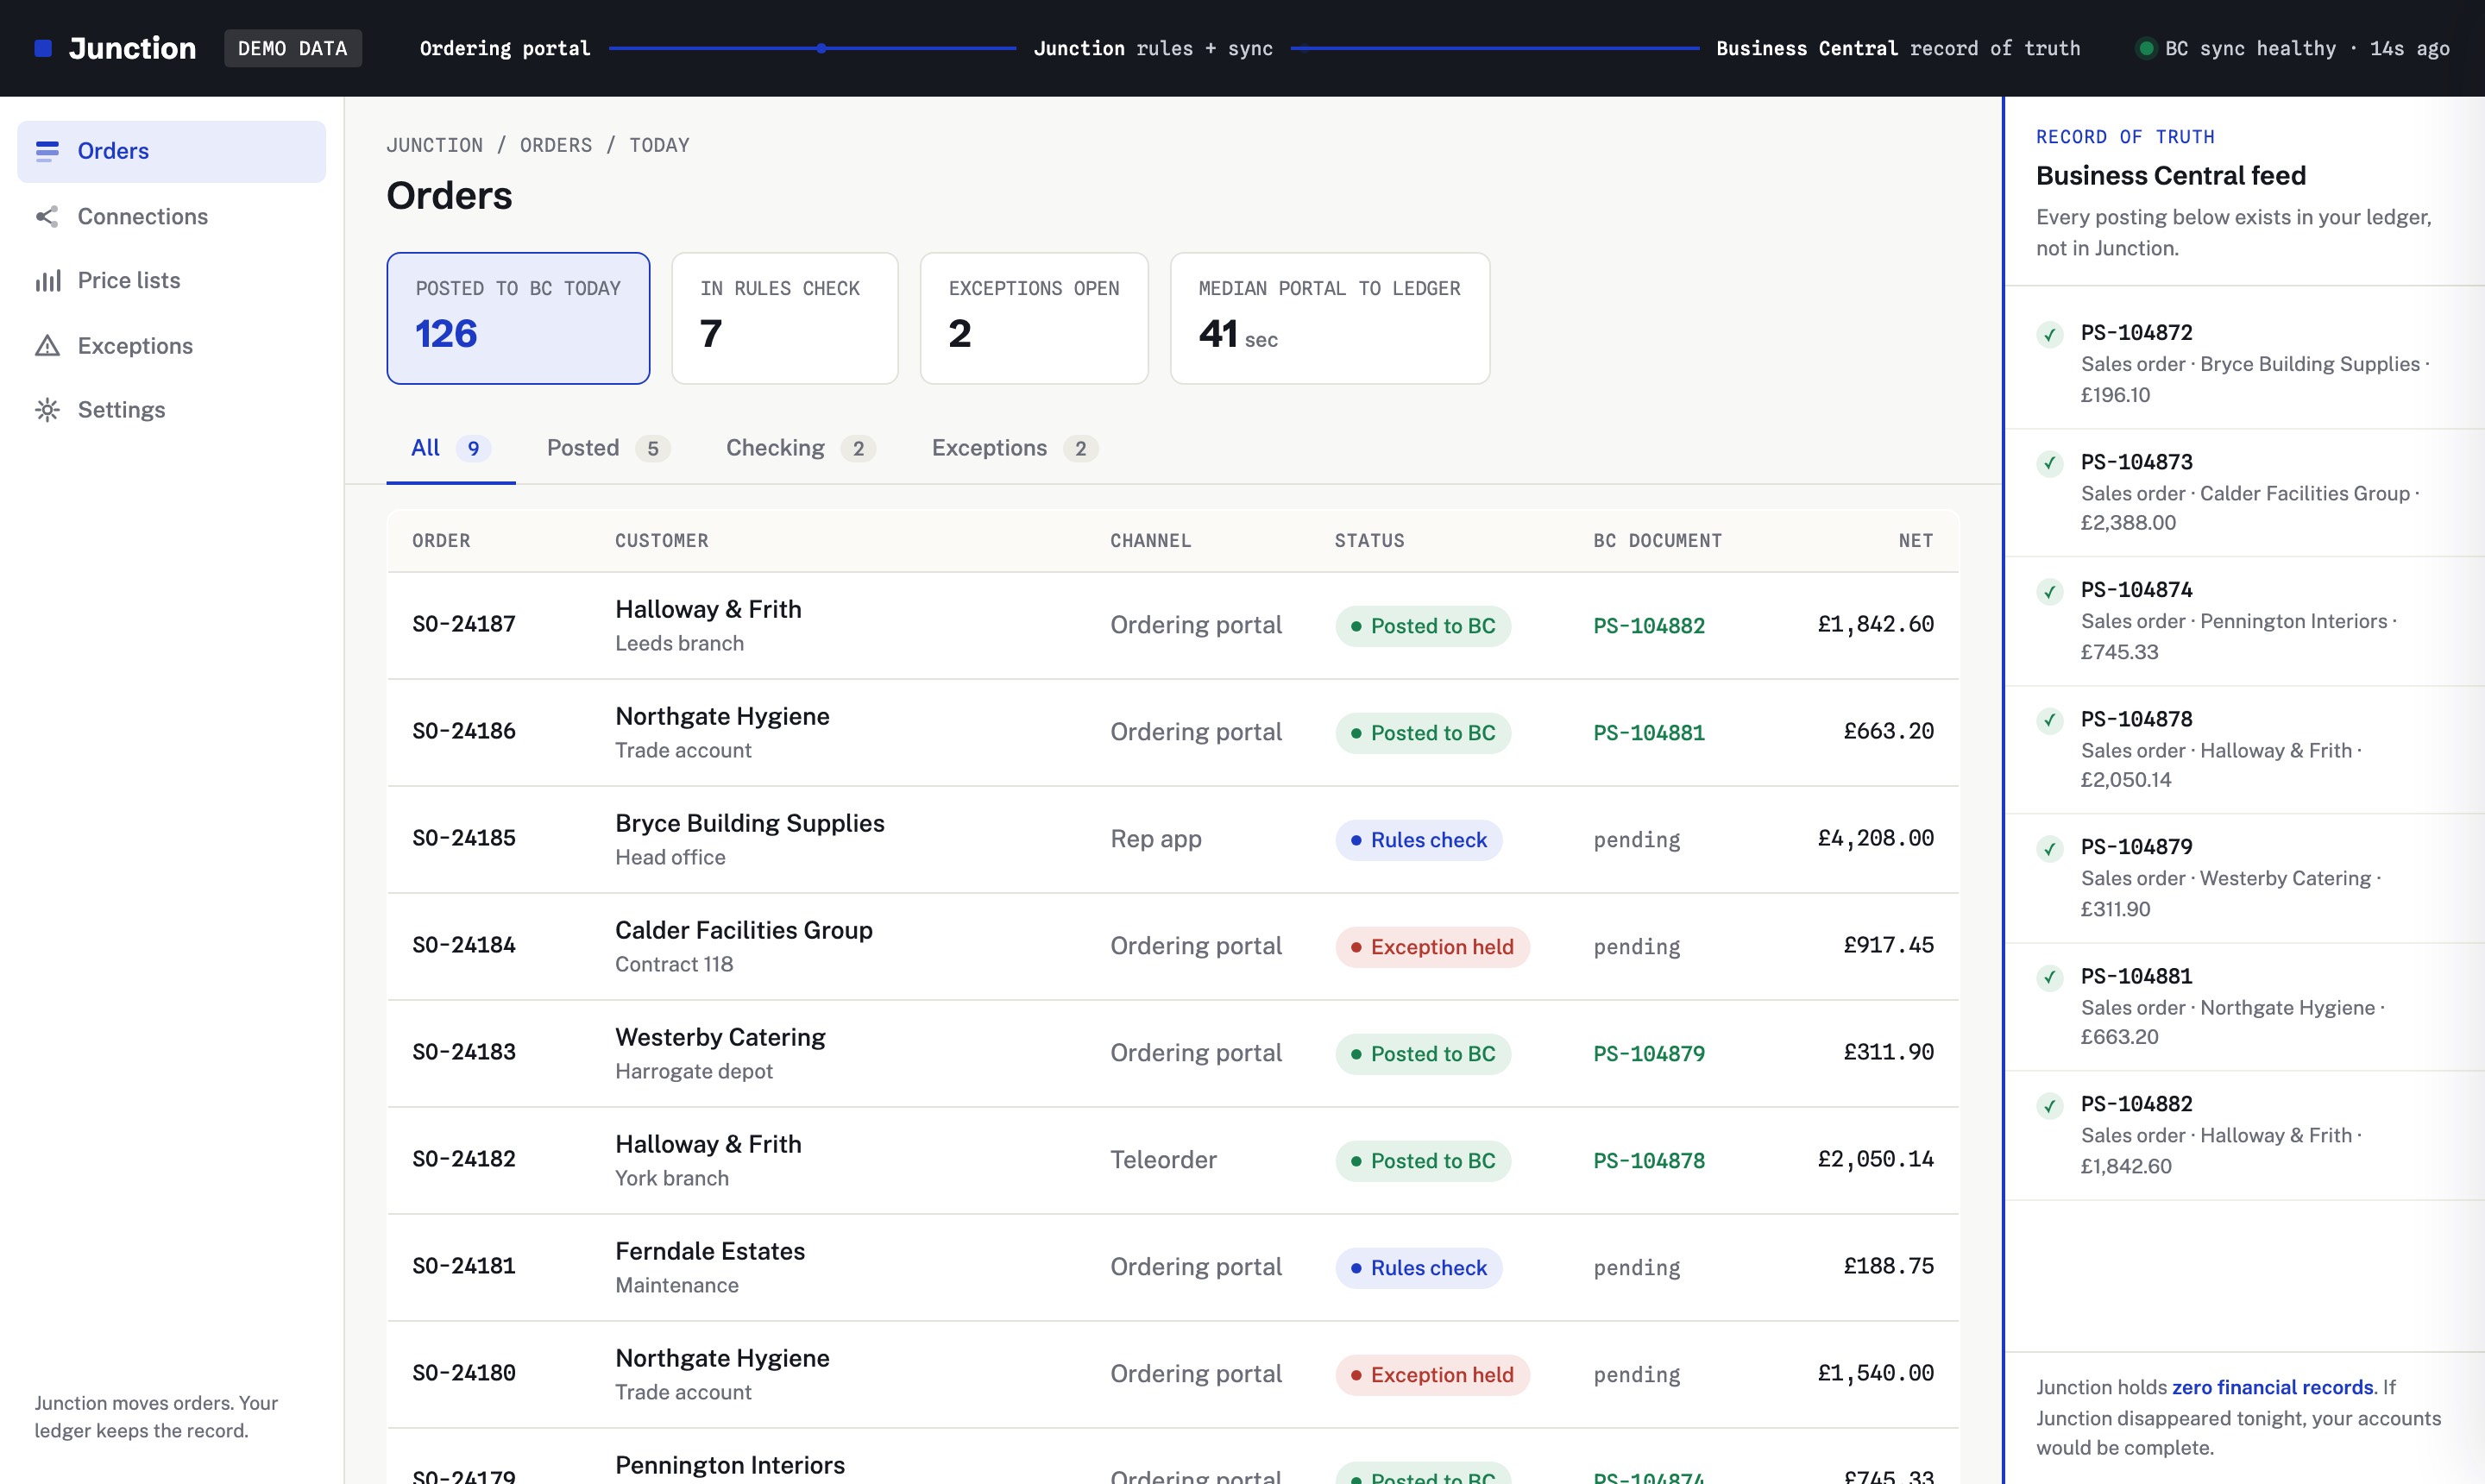Open the Connections page label in the sidebar
2485x1484 pixels.
click(x=143, y=216)
